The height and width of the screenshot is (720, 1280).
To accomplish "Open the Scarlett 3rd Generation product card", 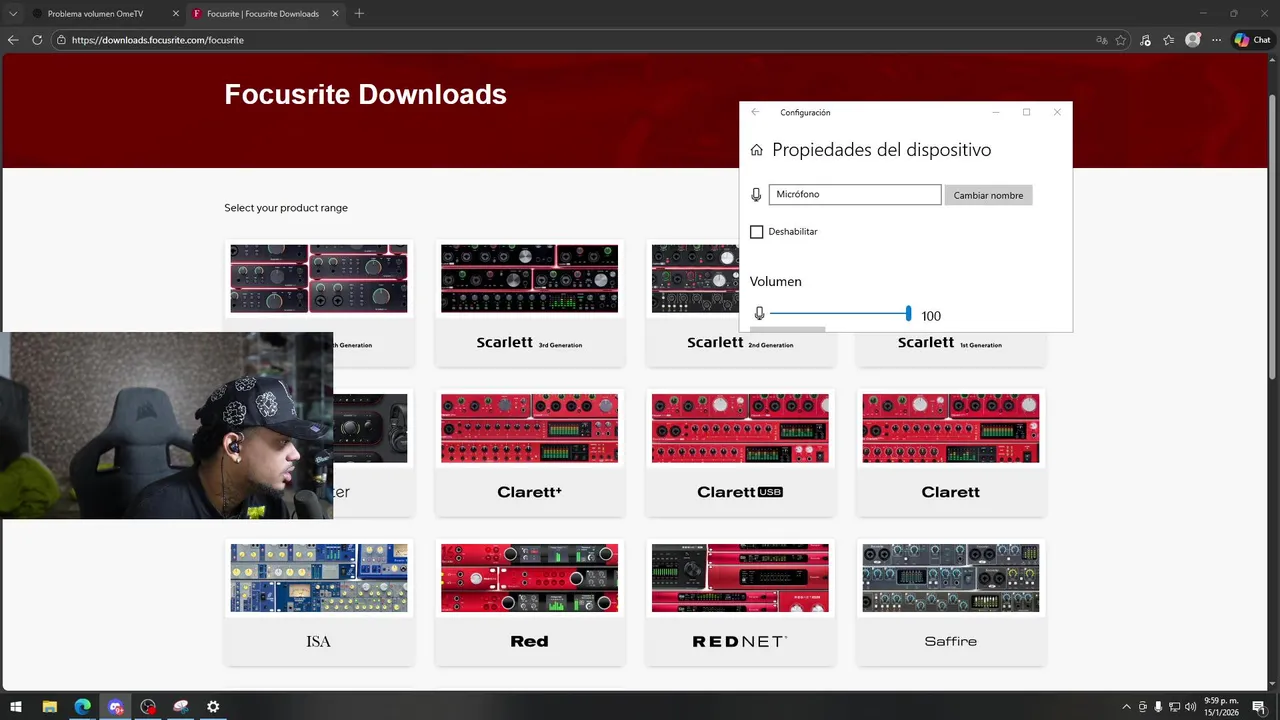I will click(x=530, y=302).
